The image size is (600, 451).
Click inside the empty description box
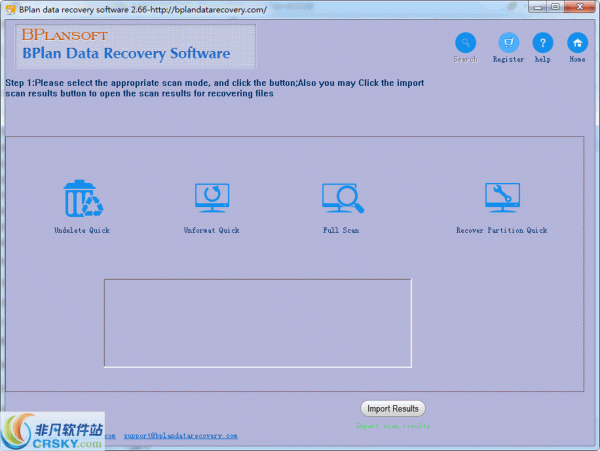(258, 323)
